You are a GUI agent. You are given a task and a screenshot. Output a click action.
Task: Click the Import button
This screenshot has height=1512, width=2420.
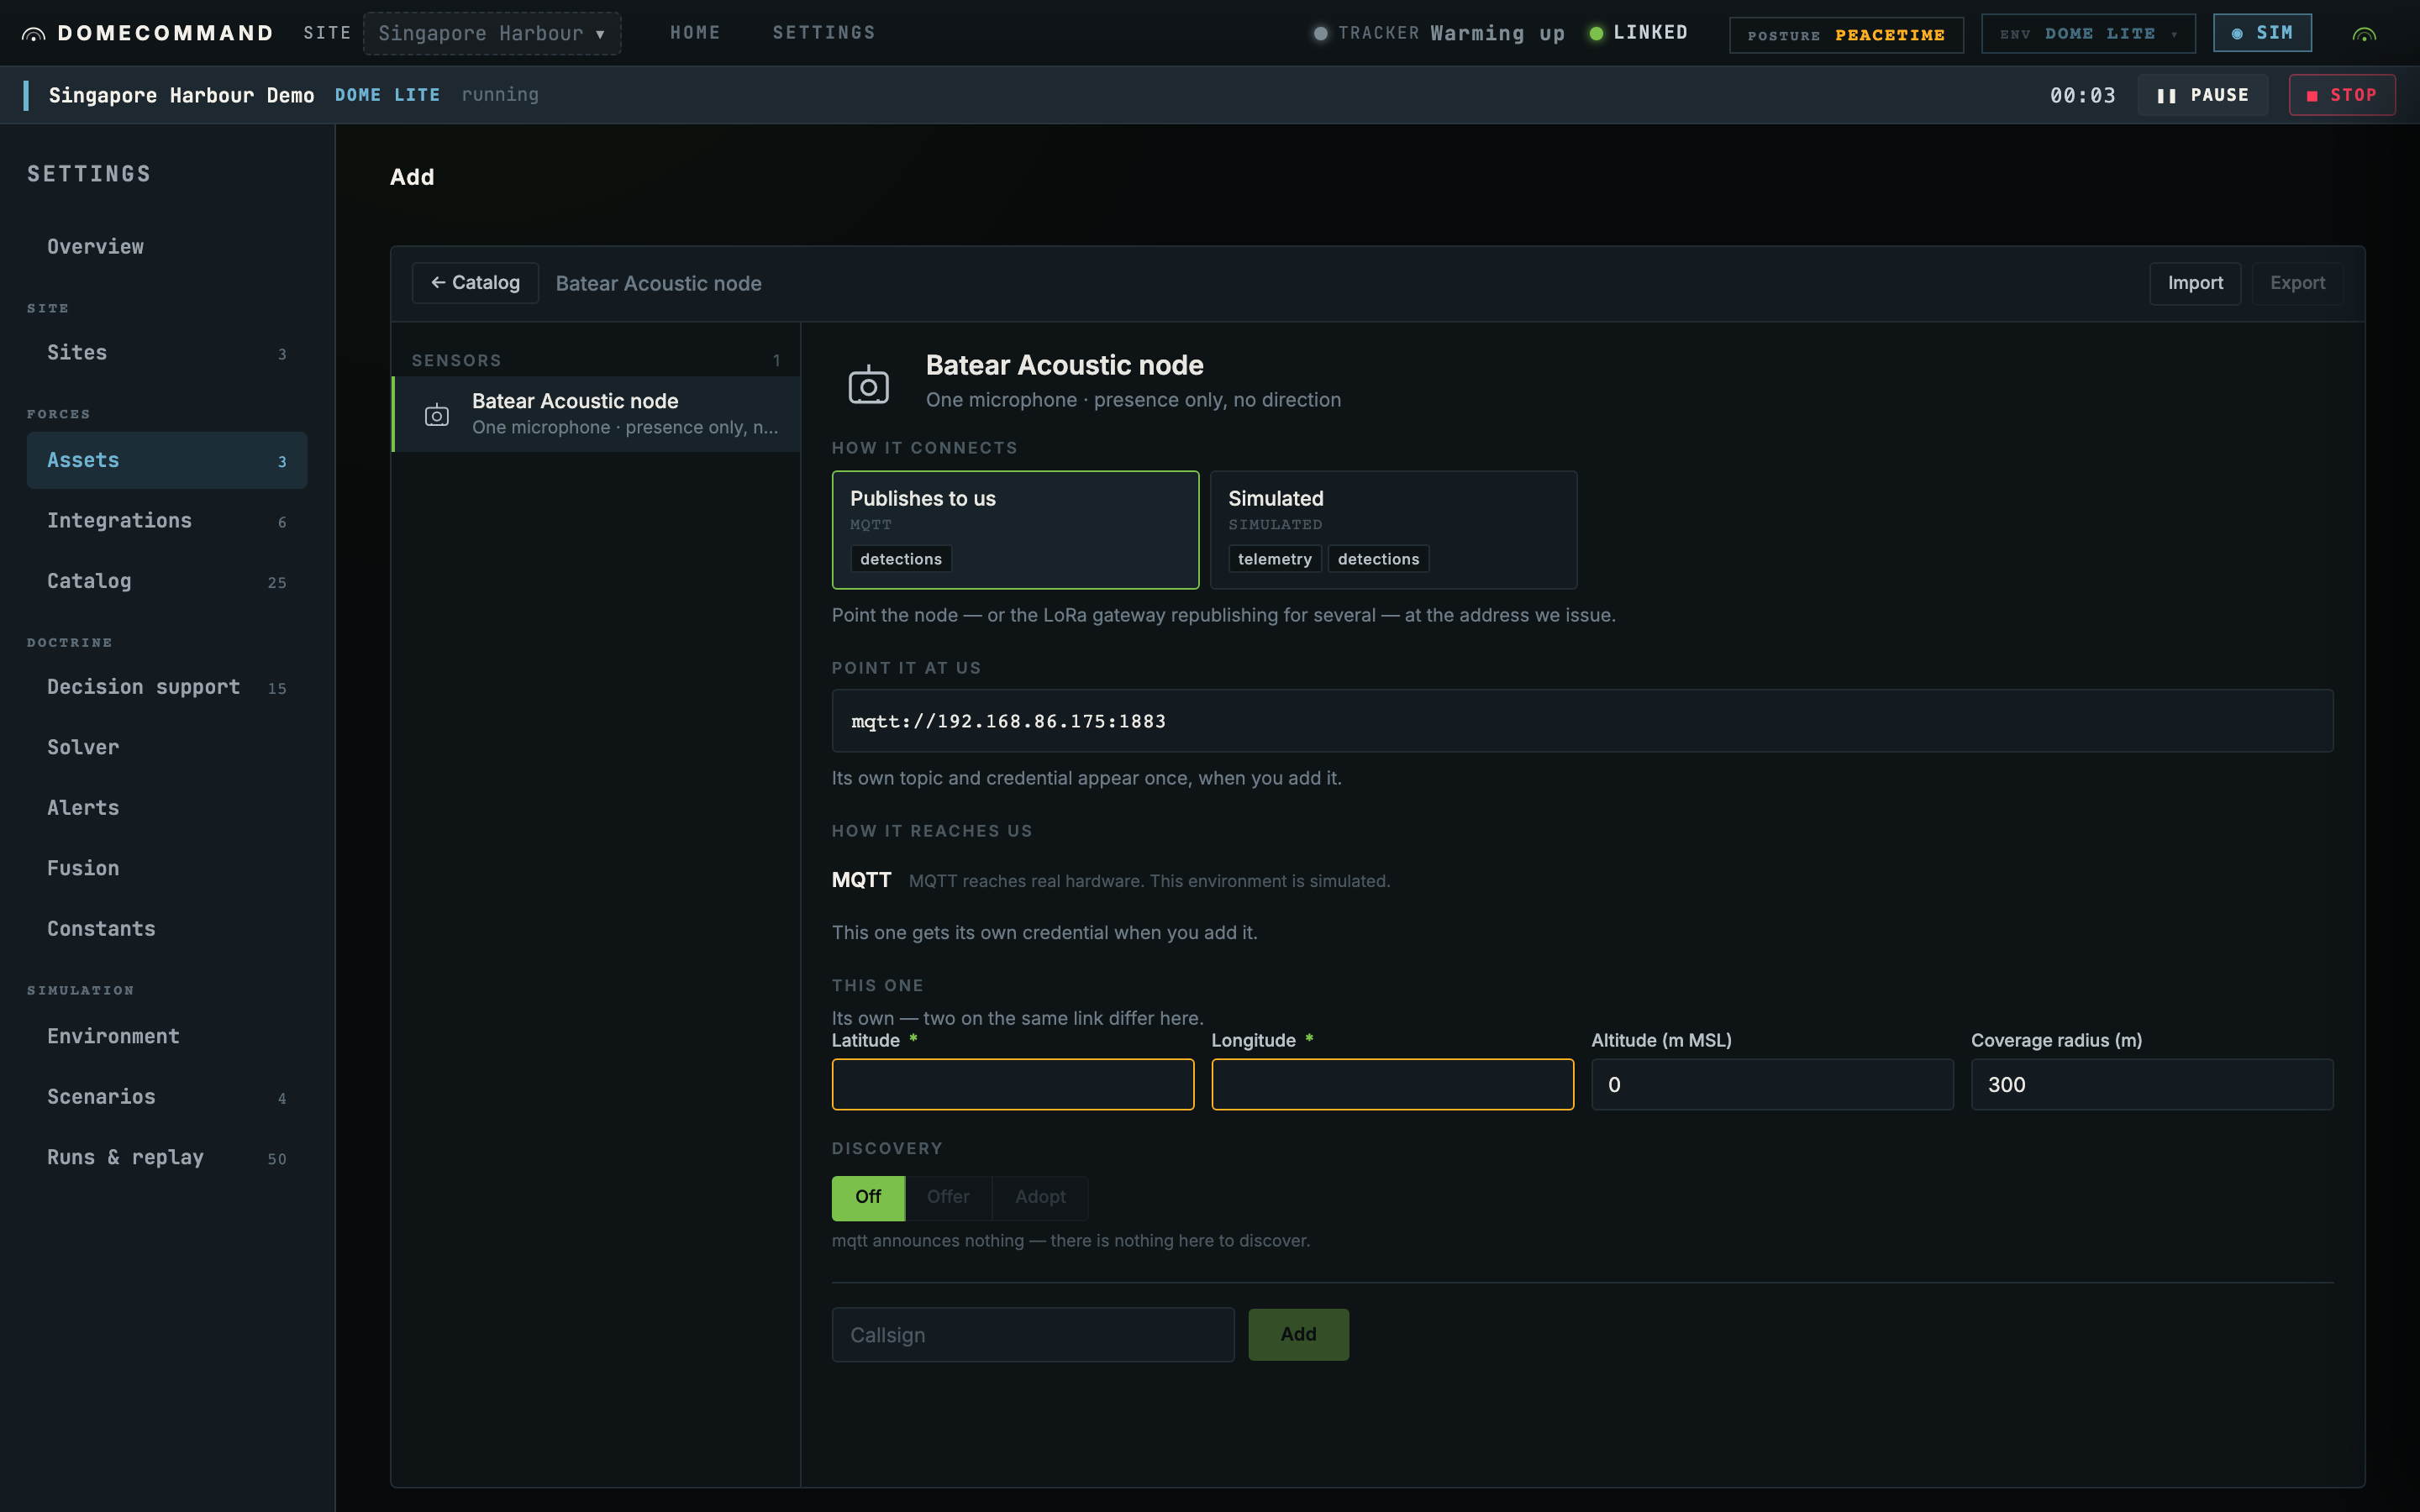(2195, 283)
